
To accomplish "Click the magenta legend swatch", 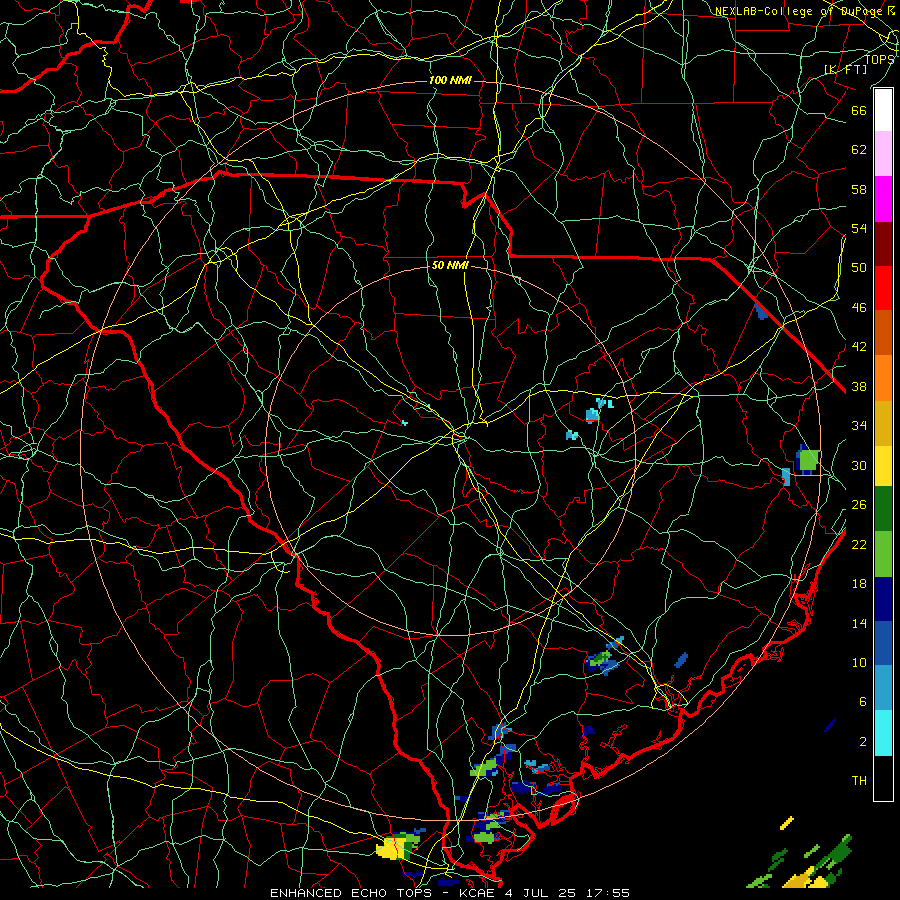I will pos(883,199).
